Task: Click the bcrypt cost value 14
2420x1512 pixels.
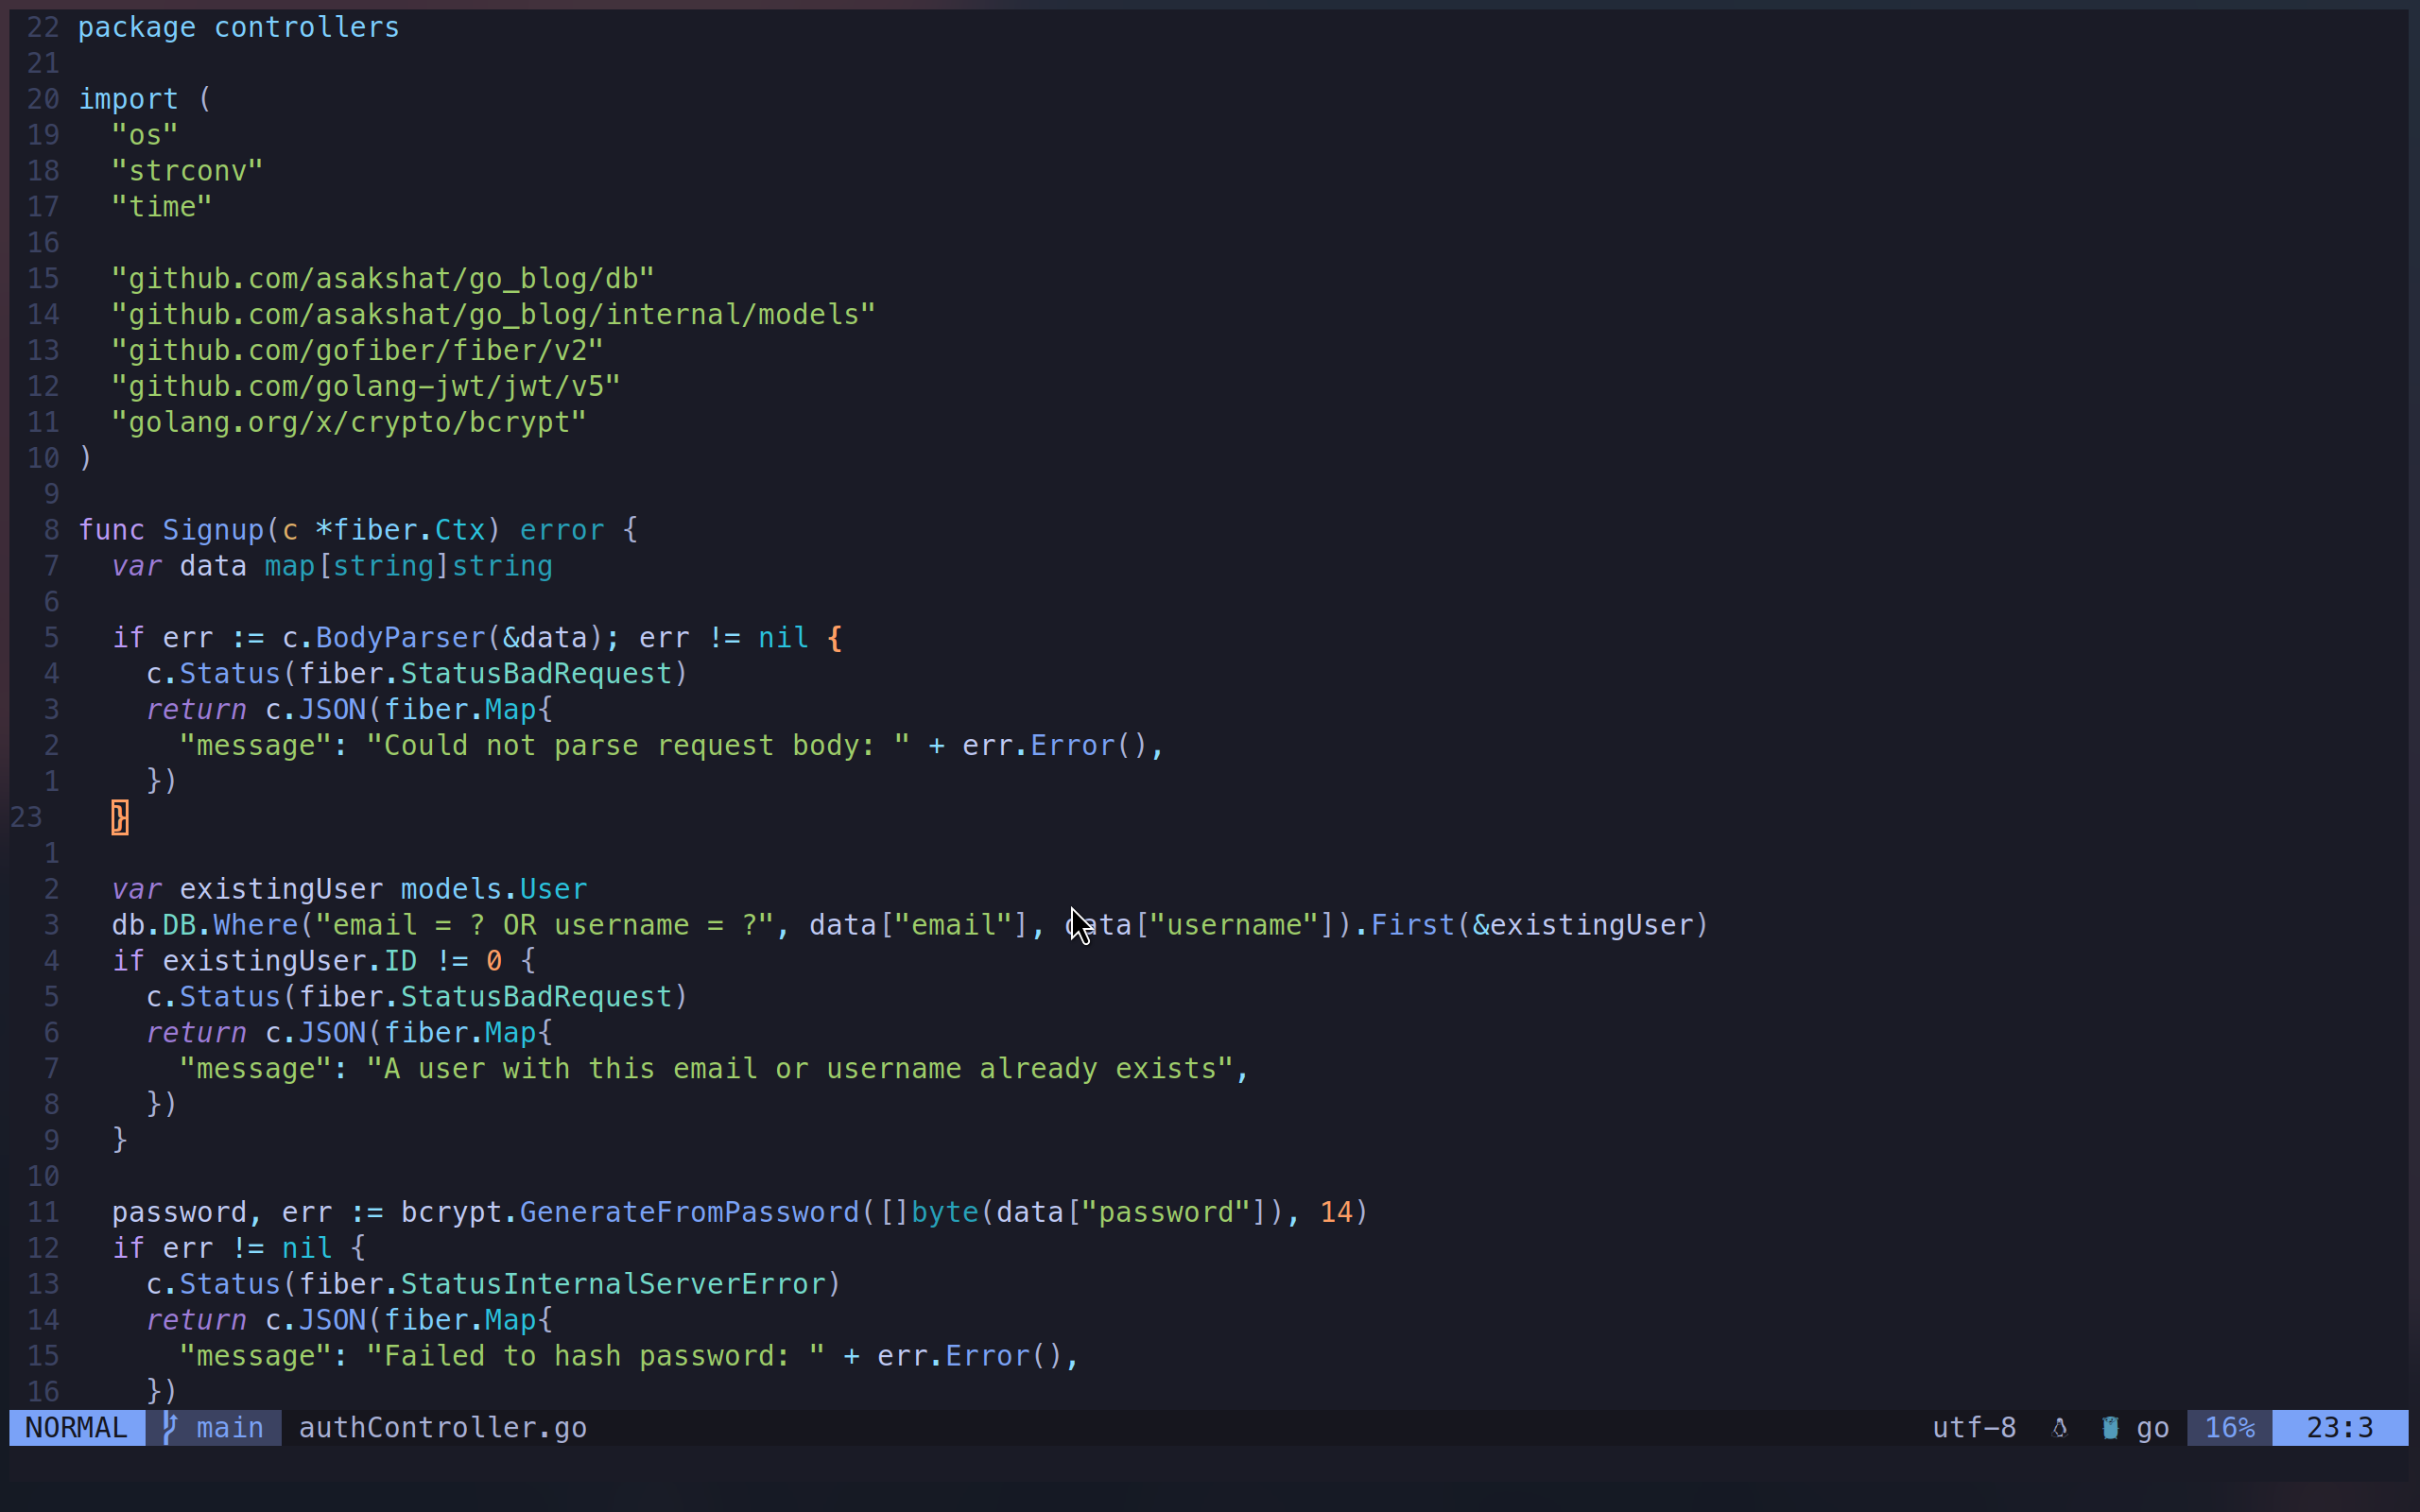Action: (1336, 1213)
